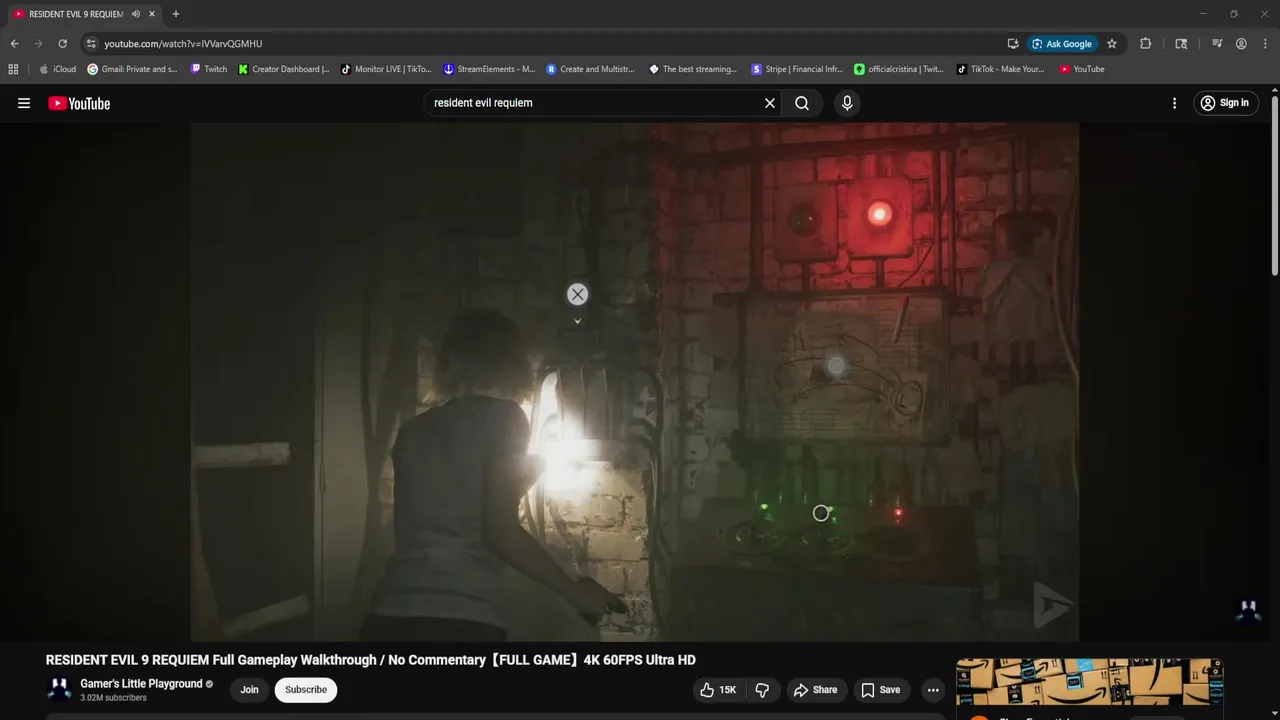Open Twitch bookmark
Image resolution: width=1280 pixels, height=720 pixels.
point(209,69)
